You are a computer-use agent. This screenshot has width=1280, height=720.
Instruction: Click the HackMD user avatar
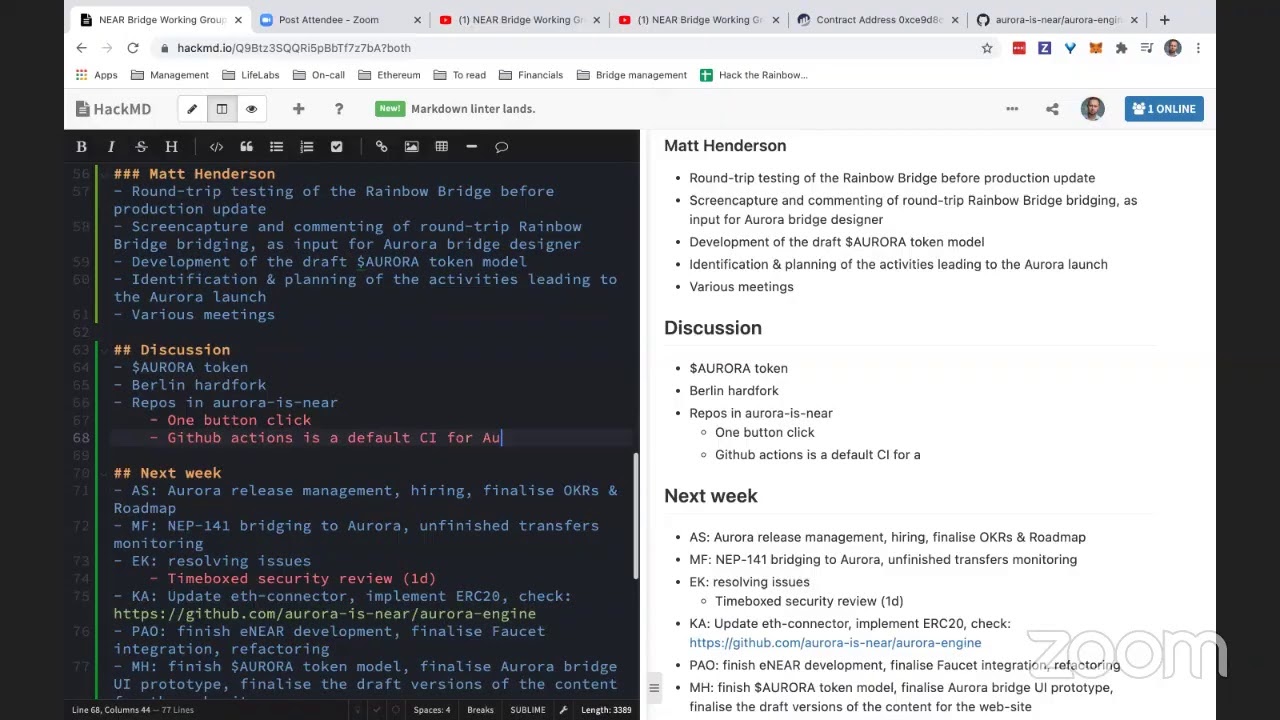click(1092, 109)
